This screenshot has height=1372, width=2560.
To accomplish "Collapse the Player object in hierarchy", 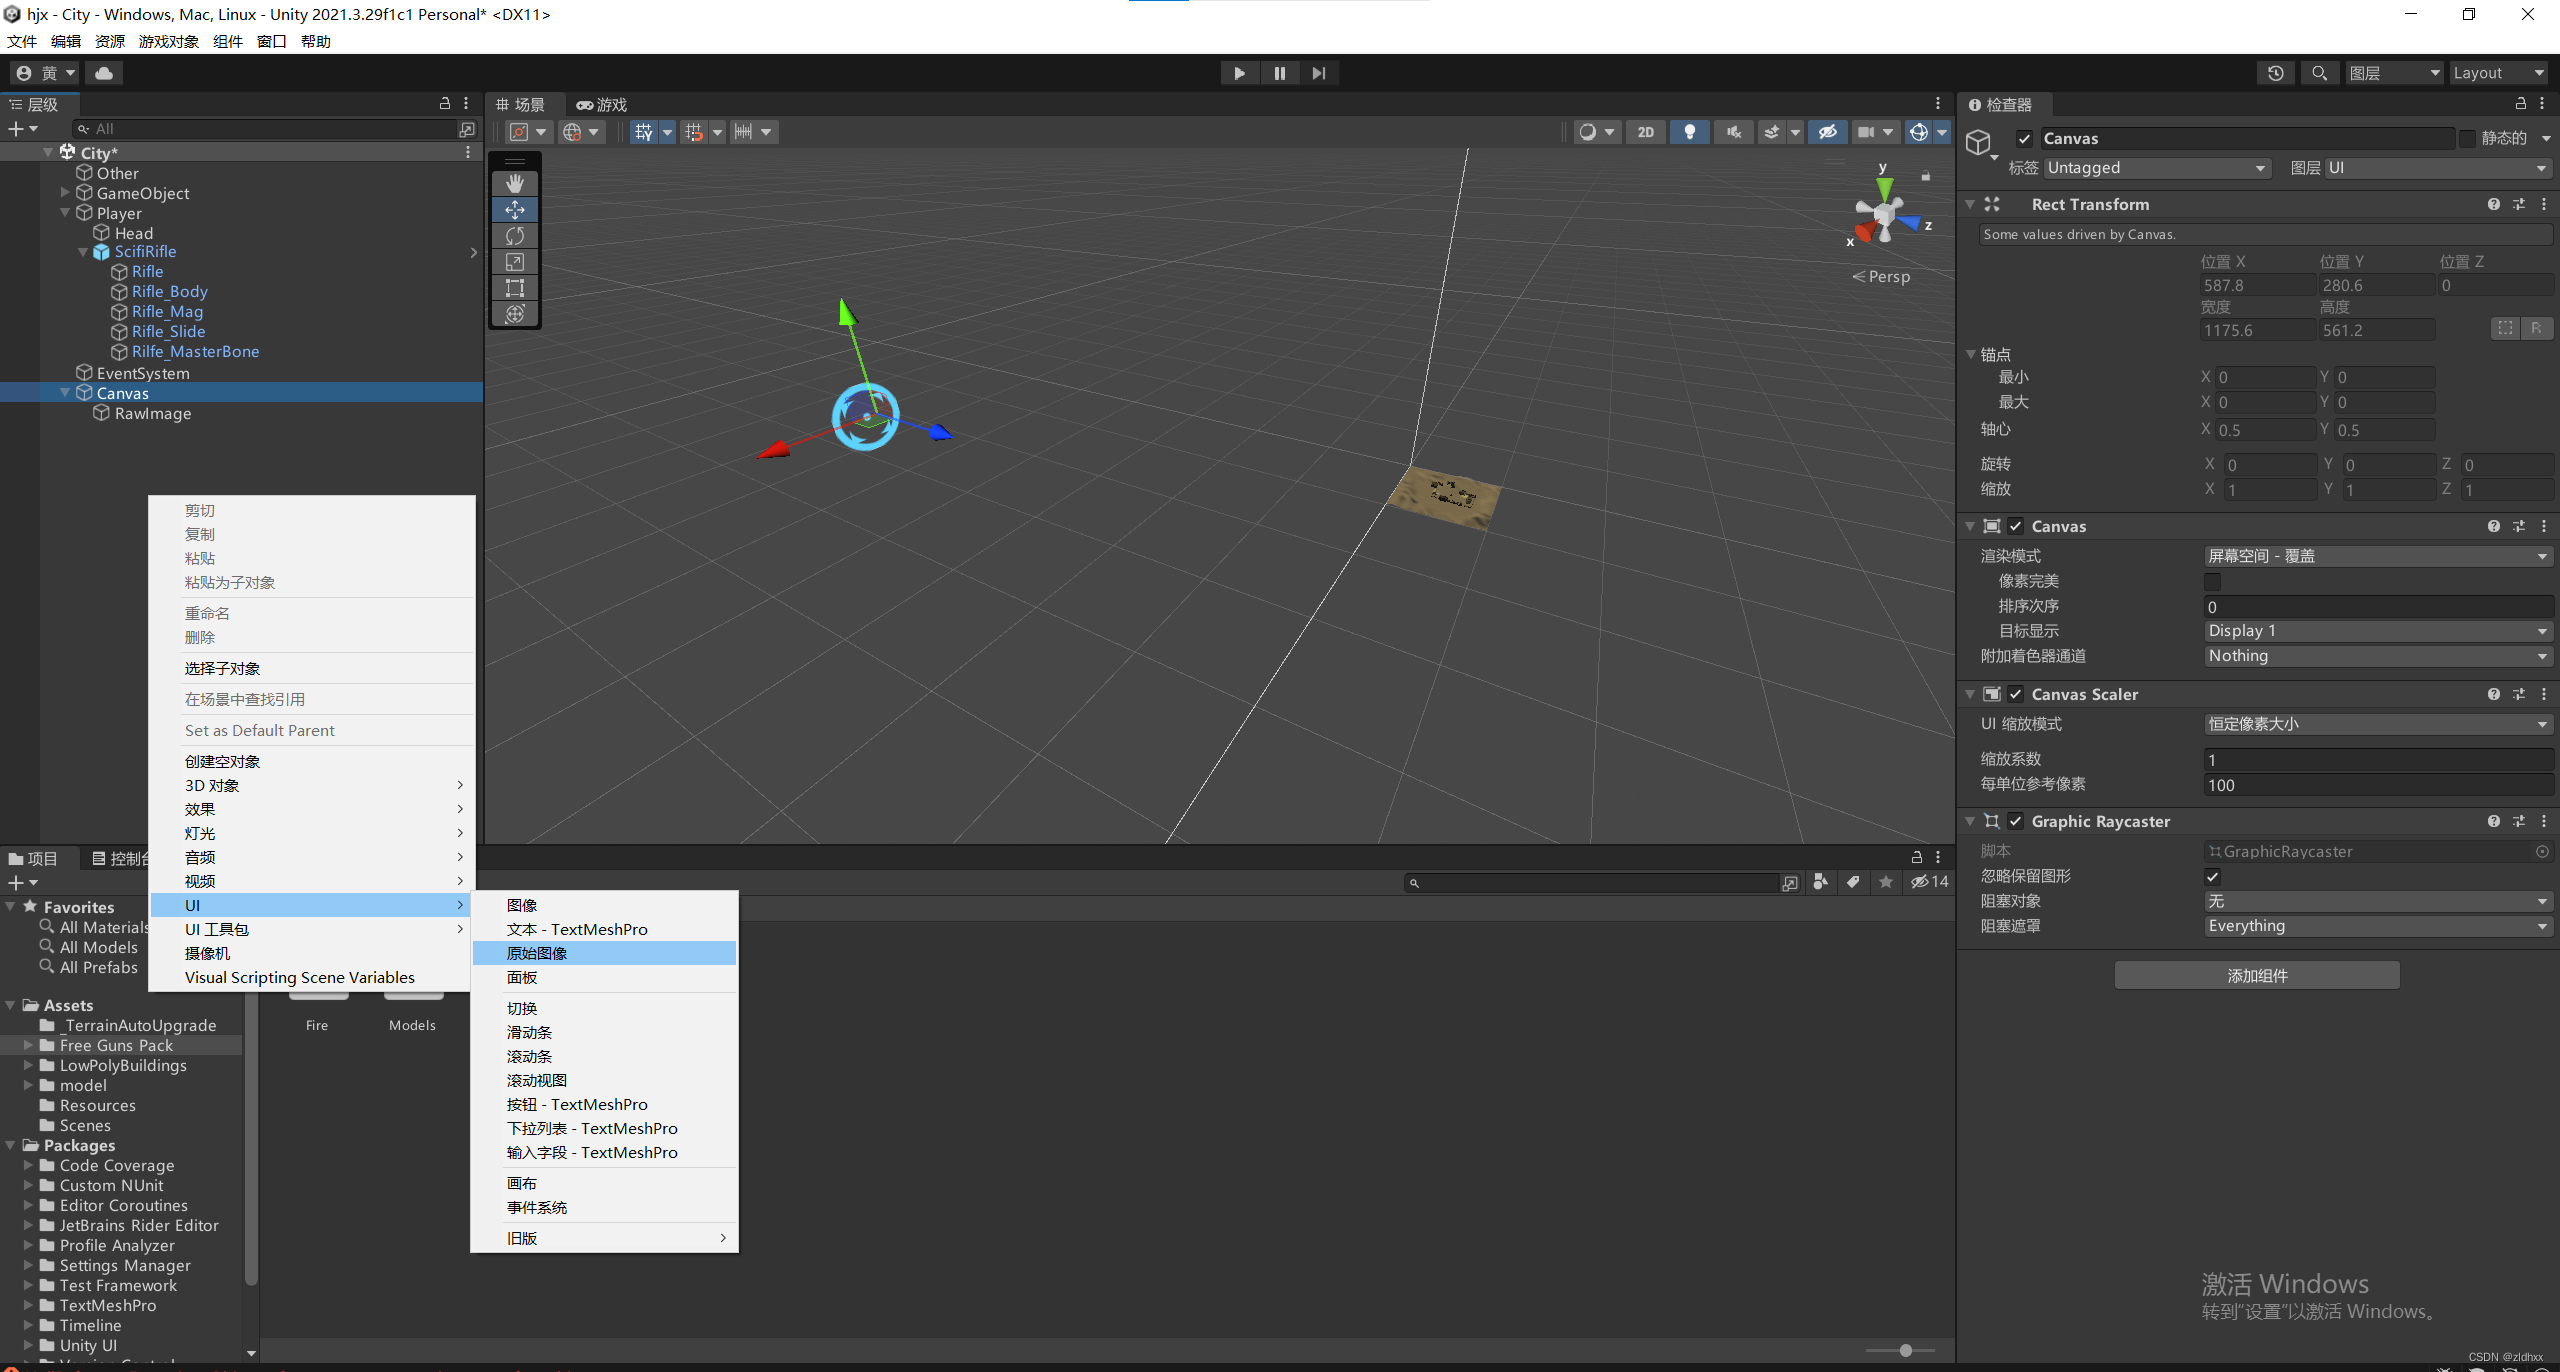I will pyautogui.click(x=66, y=213).
